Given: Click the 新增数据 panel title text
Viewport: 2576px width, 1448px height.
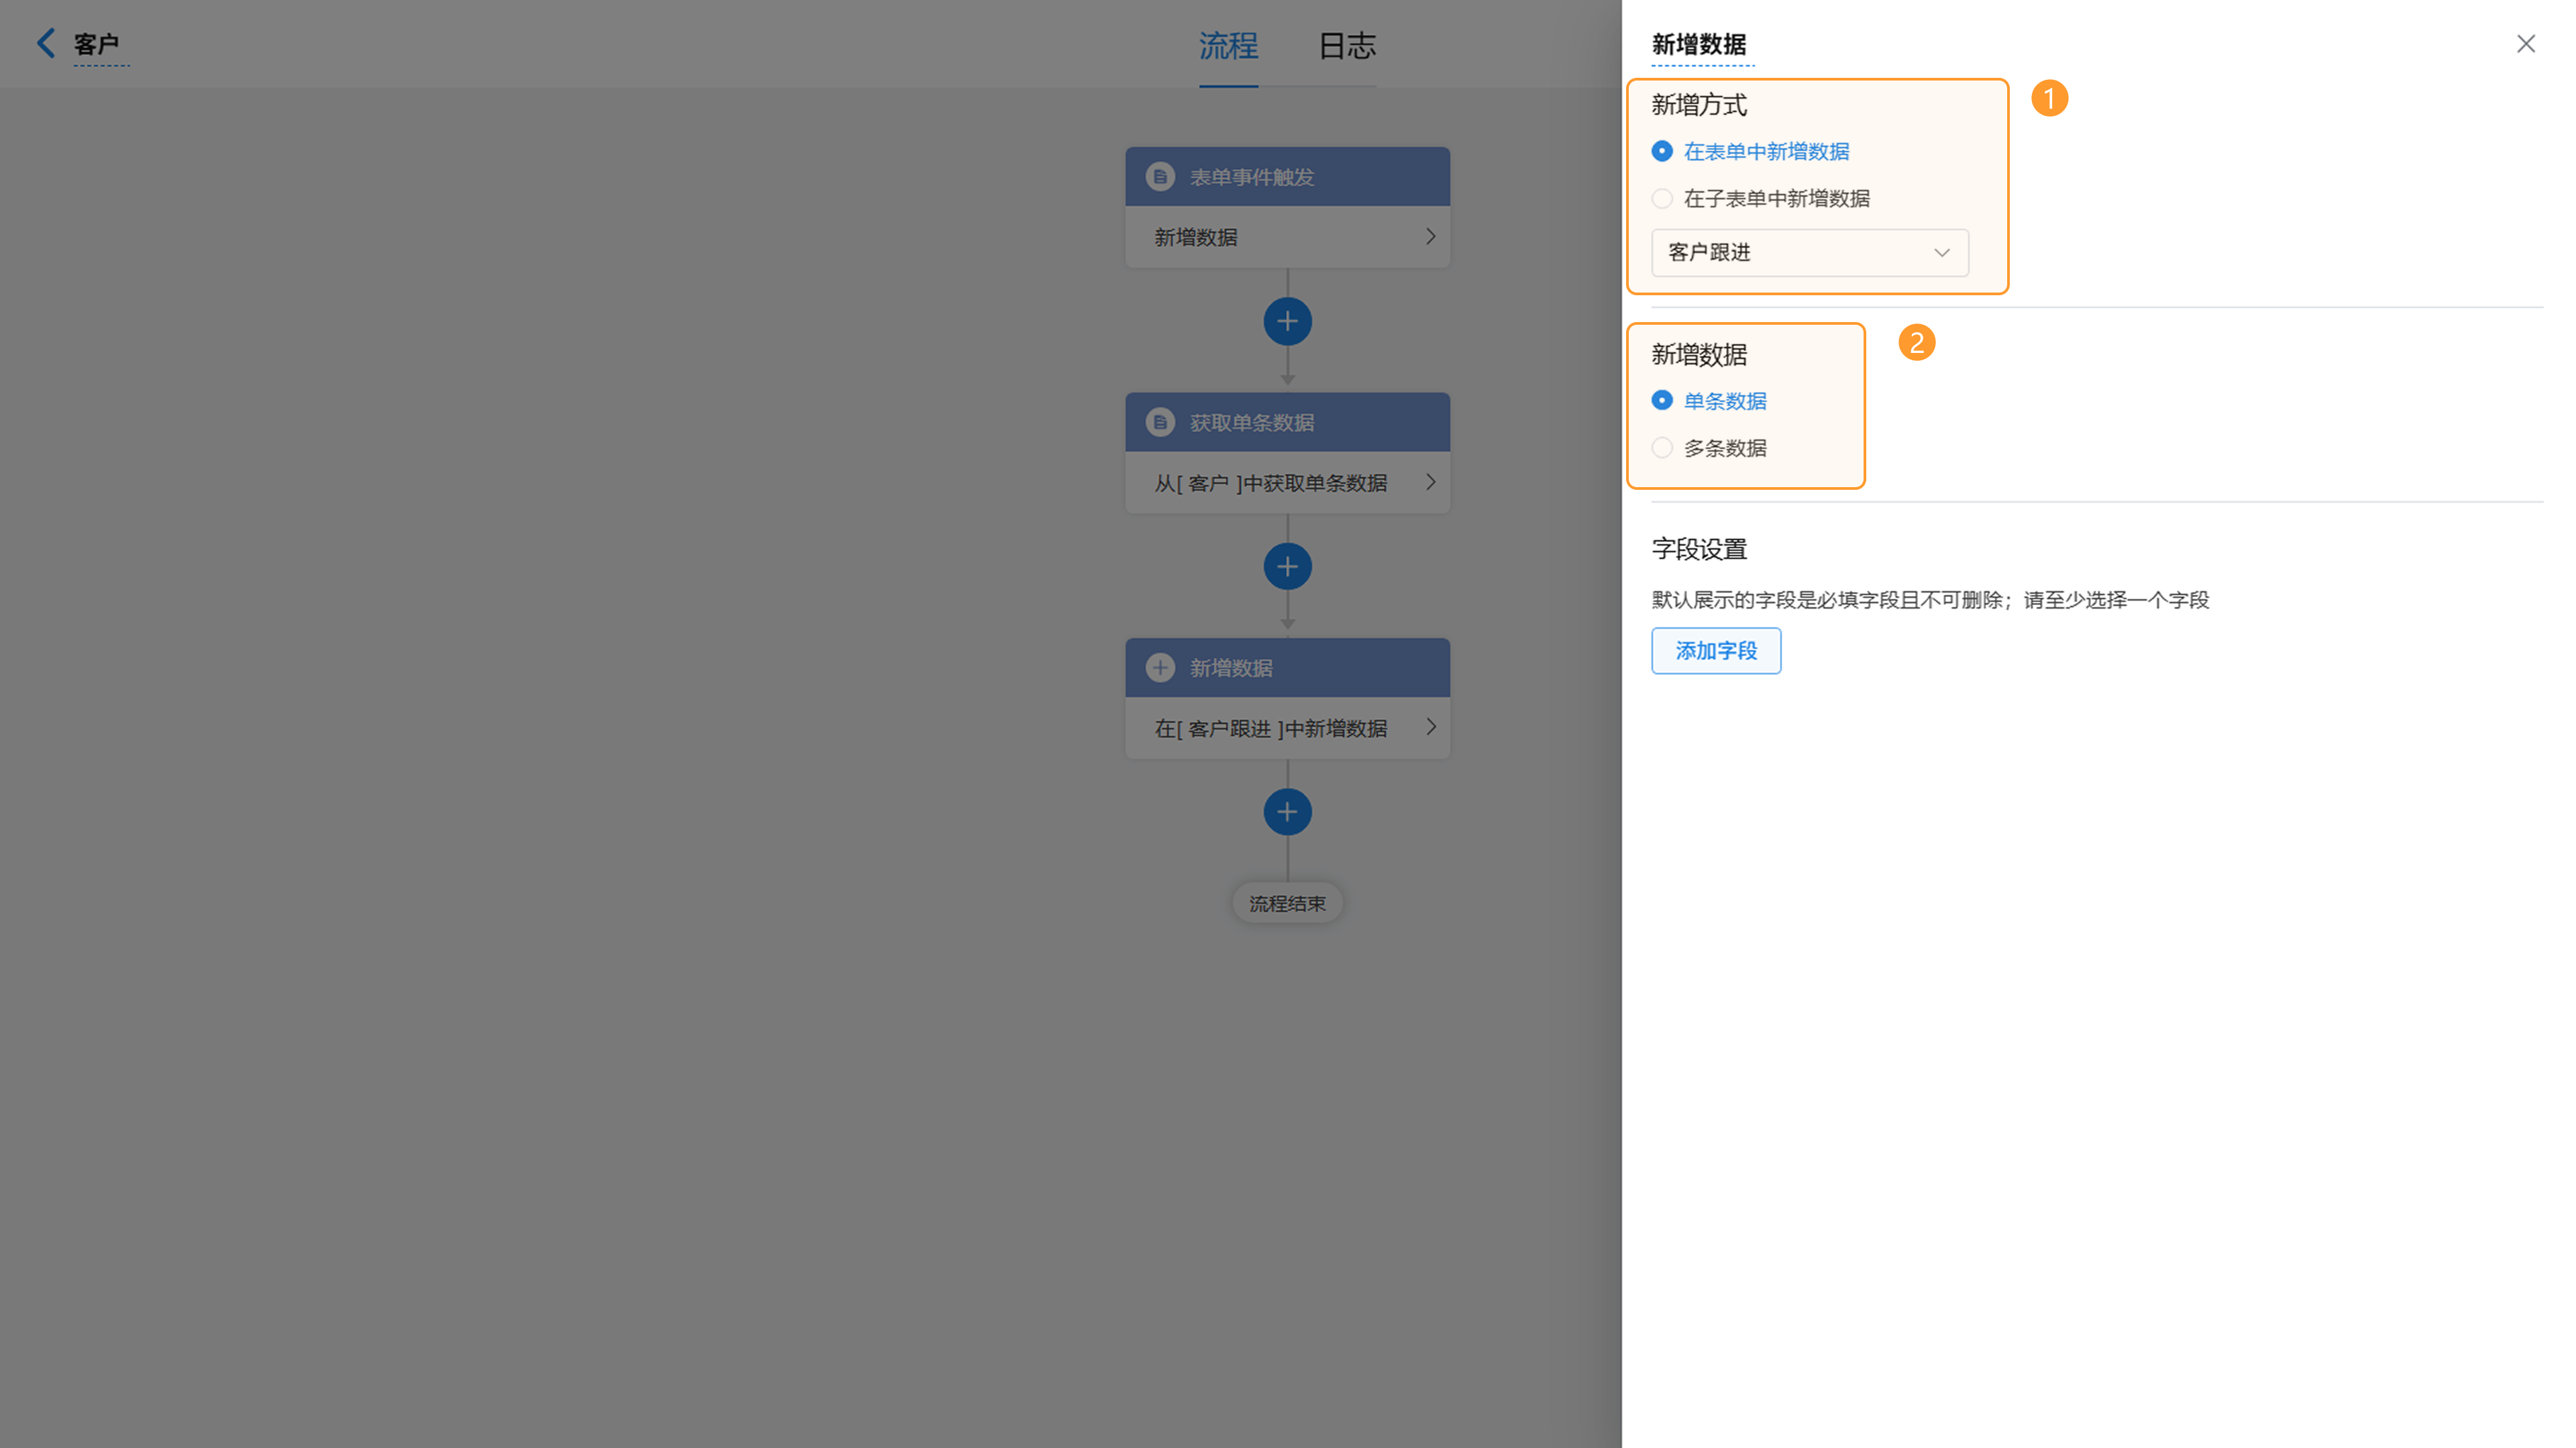Looking at the screenshot, I should 1699,44.
